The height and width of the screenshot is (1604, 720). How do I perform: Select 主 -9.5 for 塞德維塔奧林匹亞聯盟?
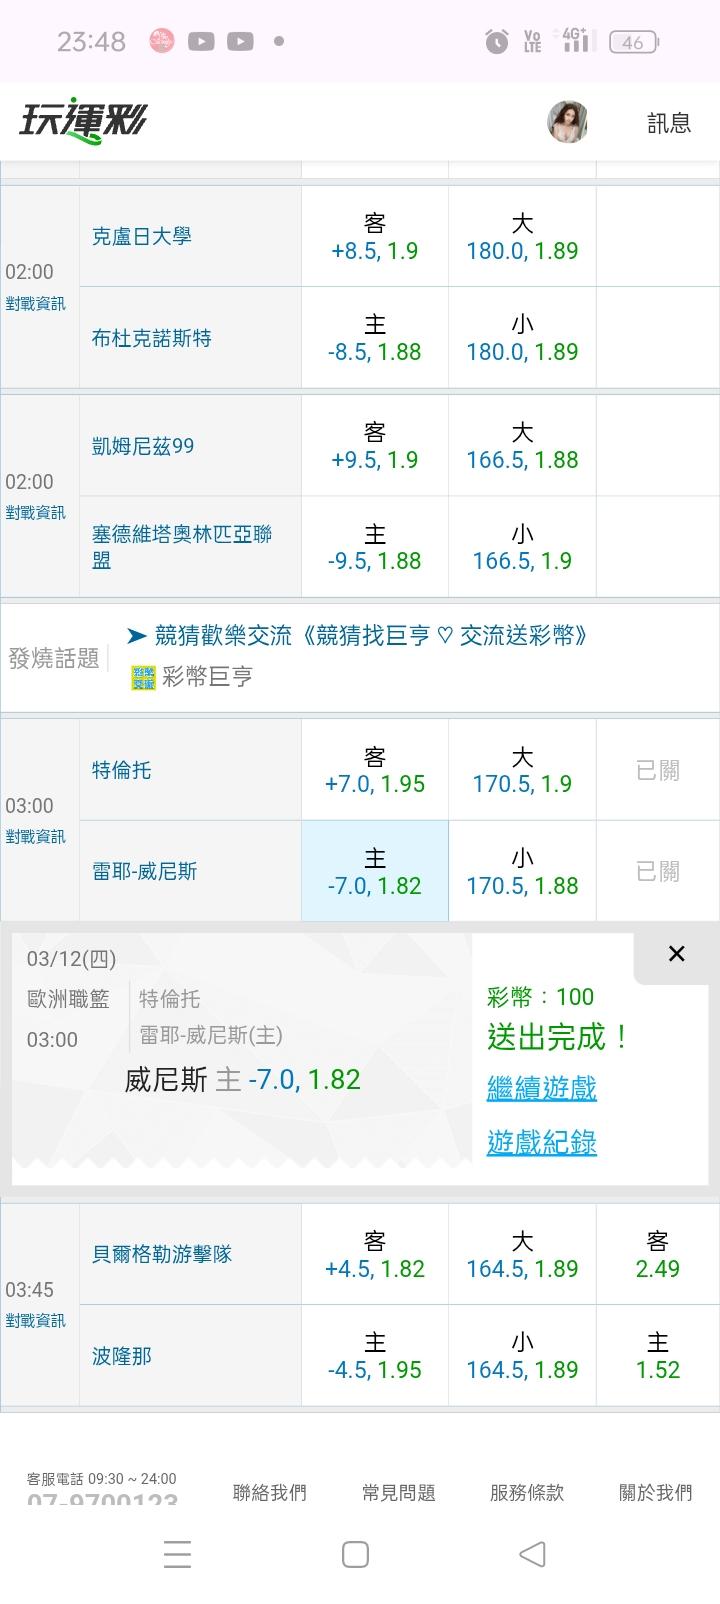[375, 548]
